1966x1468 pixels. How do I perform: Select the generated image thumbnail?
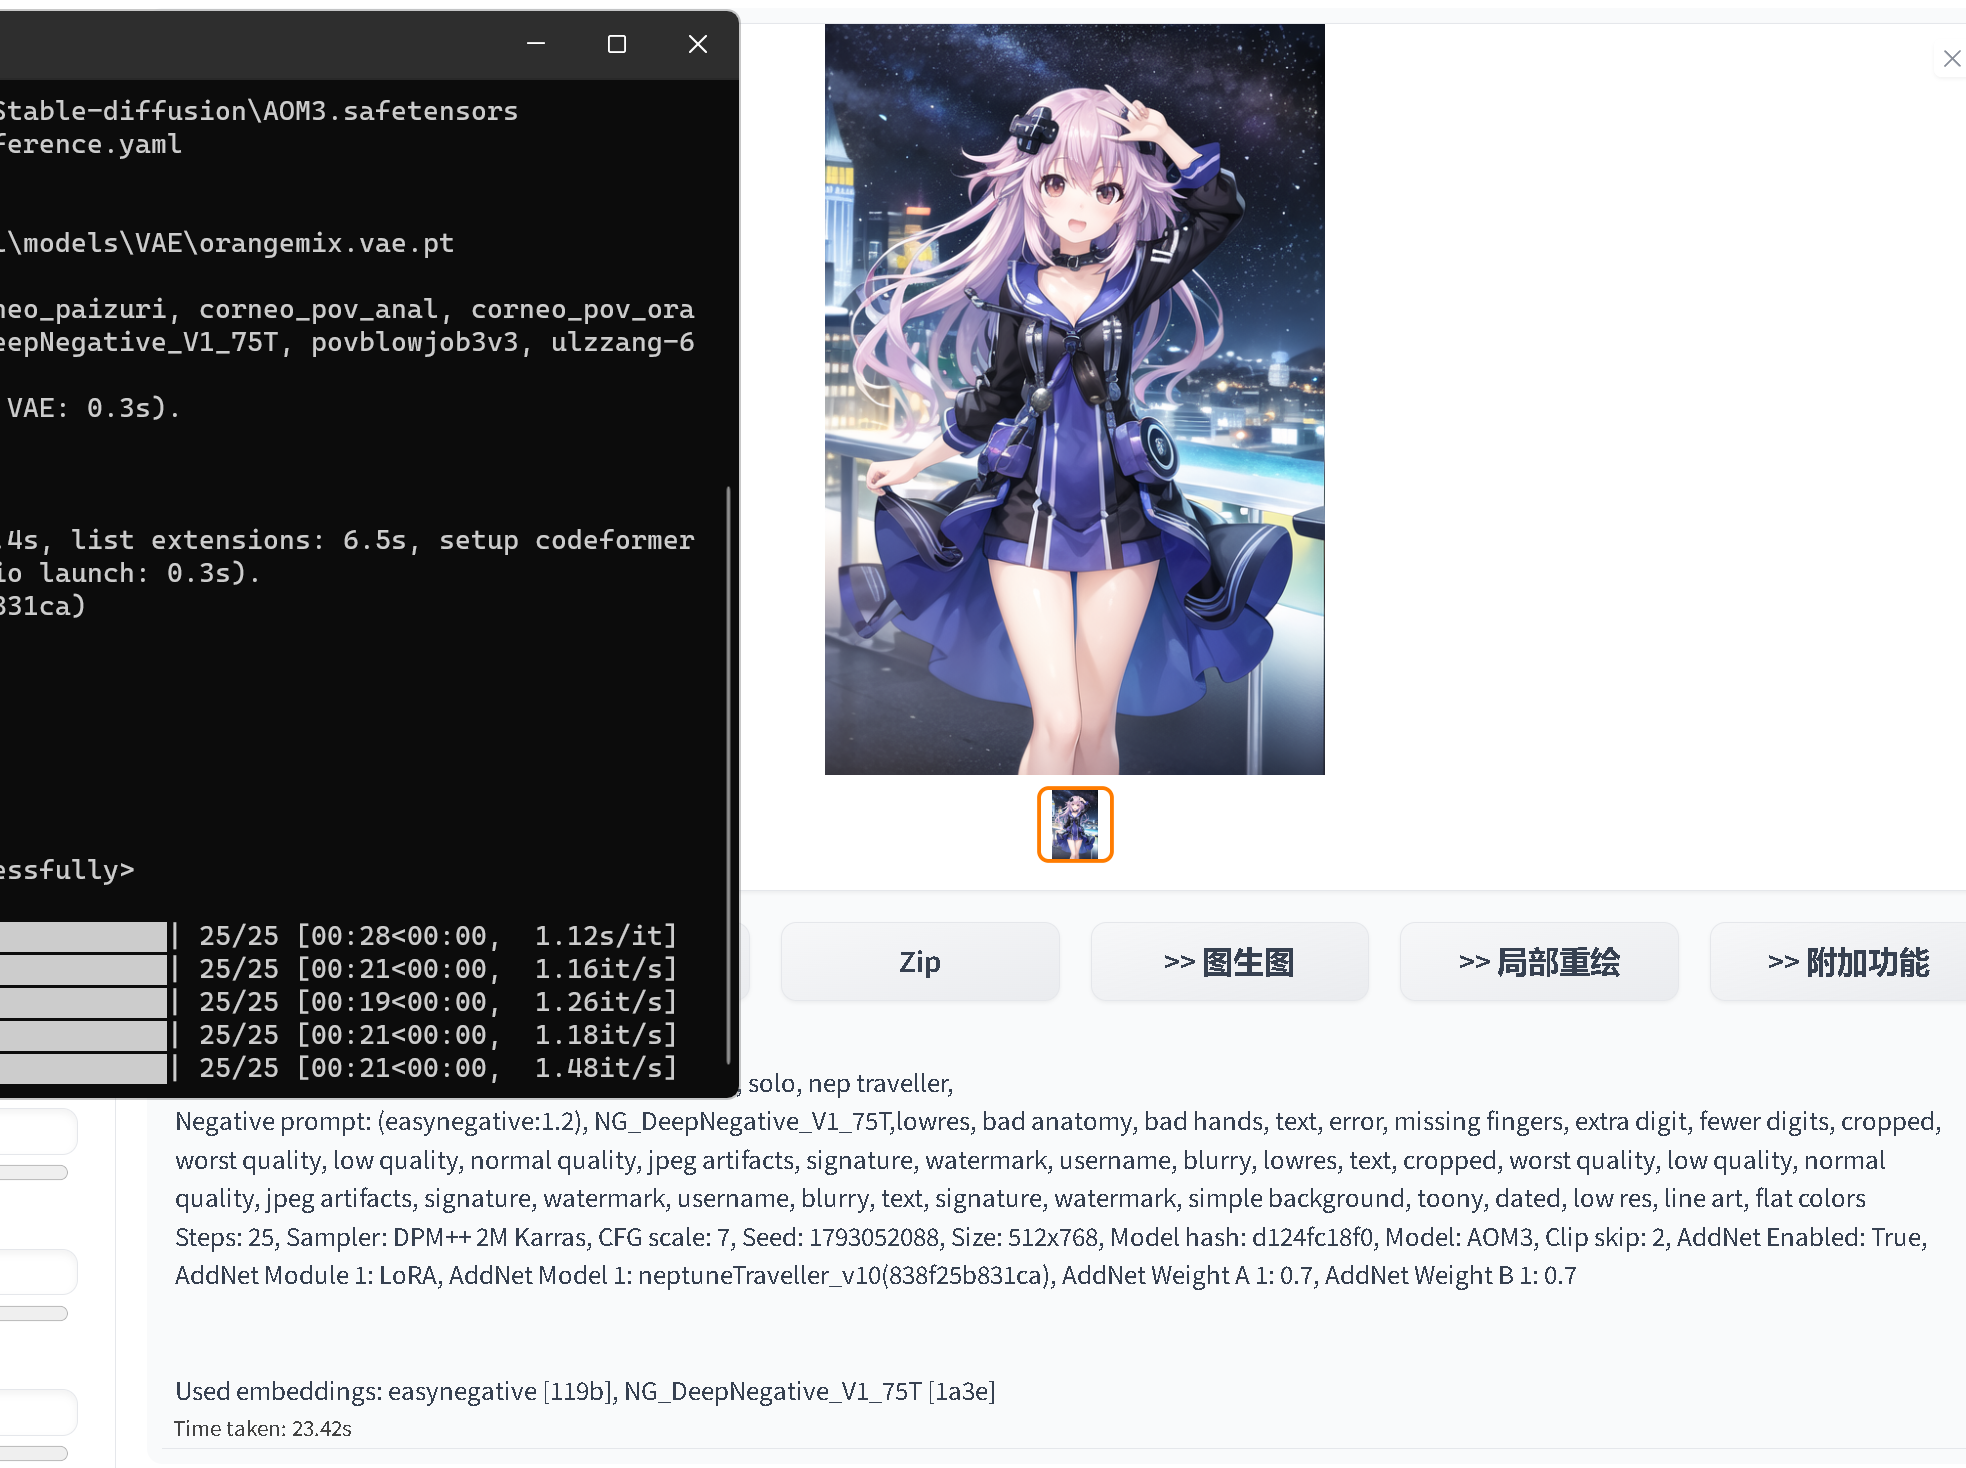tap(1075, 825)
